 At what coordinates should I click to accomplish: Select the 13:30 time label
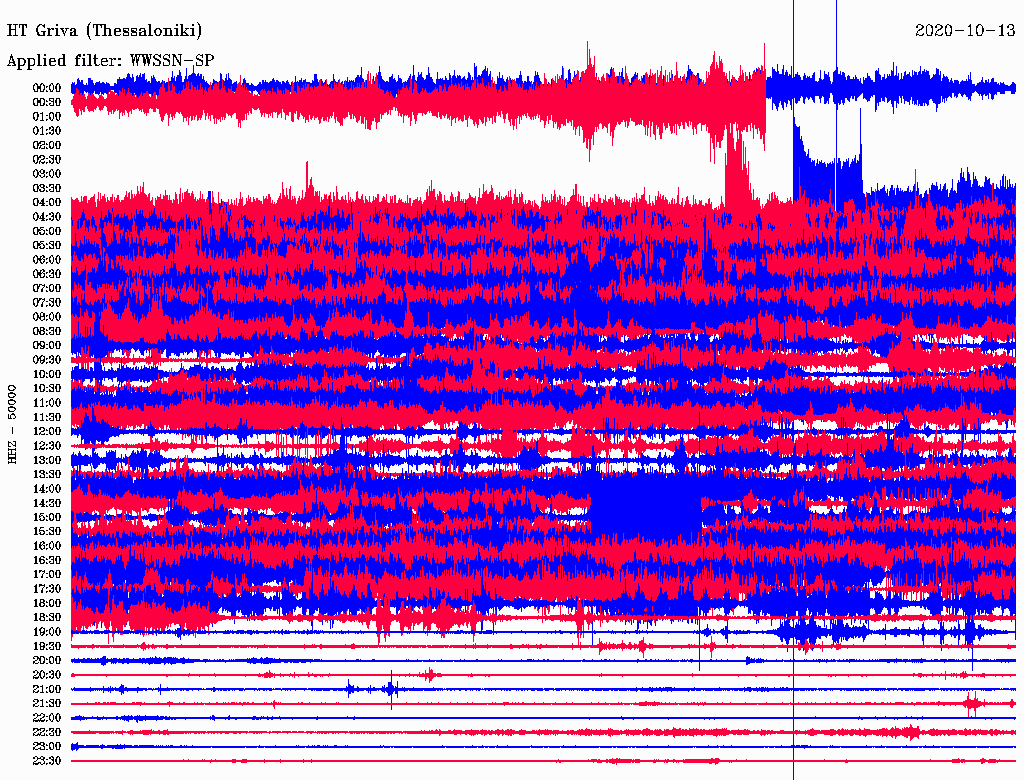pos(47,475)
